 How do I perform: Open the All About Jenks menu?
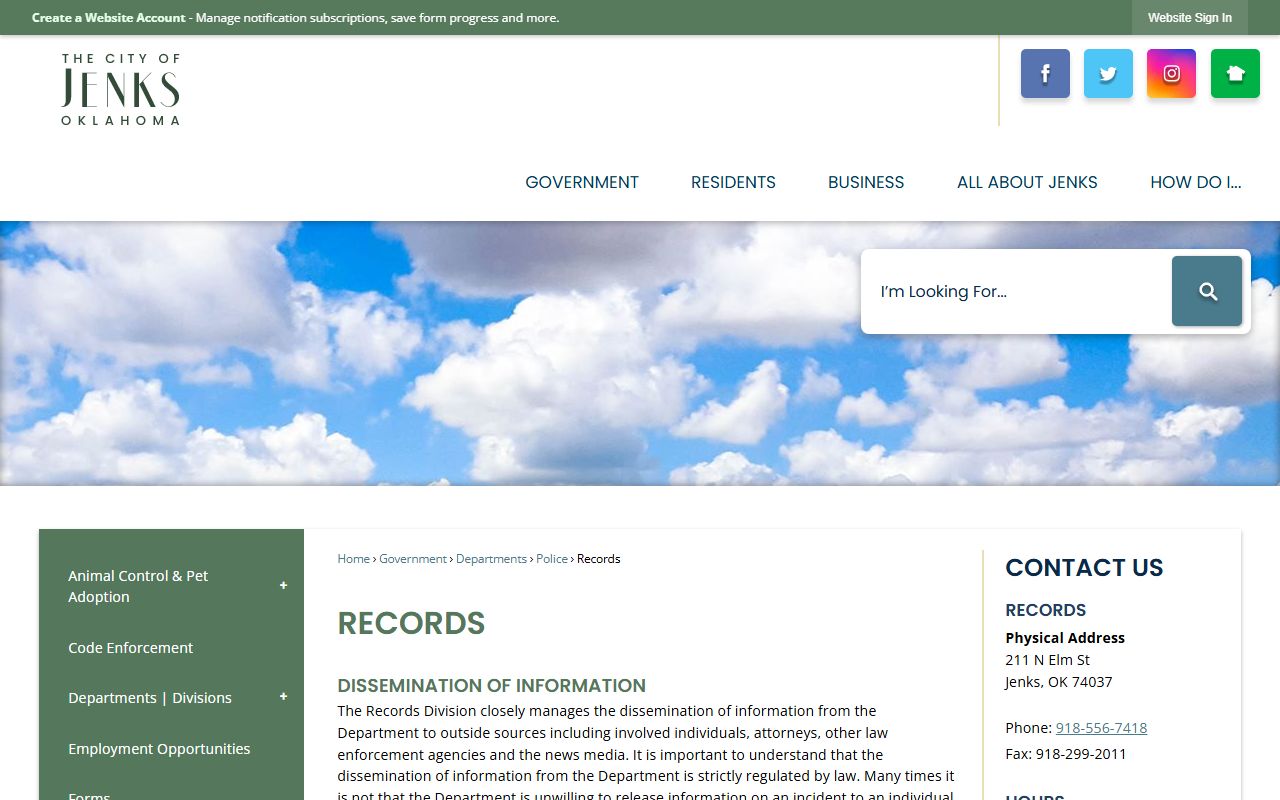pyautogui.click(x=1027, y=182)
